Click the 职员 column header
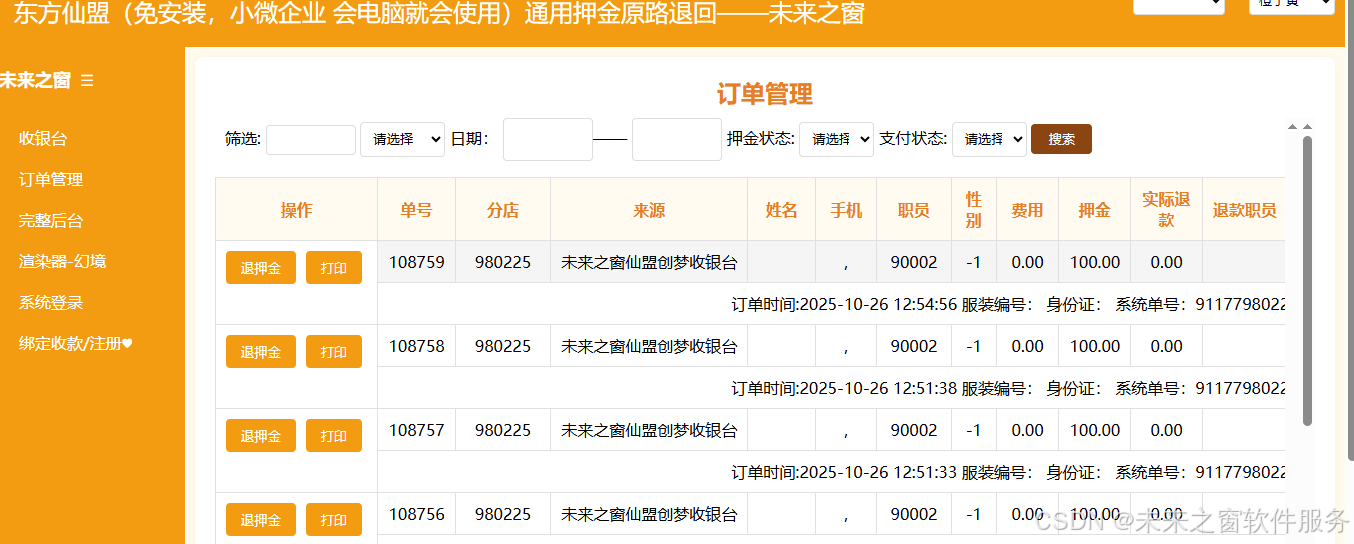This screenshot has width=1354, height=544. (x=914, y=210)
